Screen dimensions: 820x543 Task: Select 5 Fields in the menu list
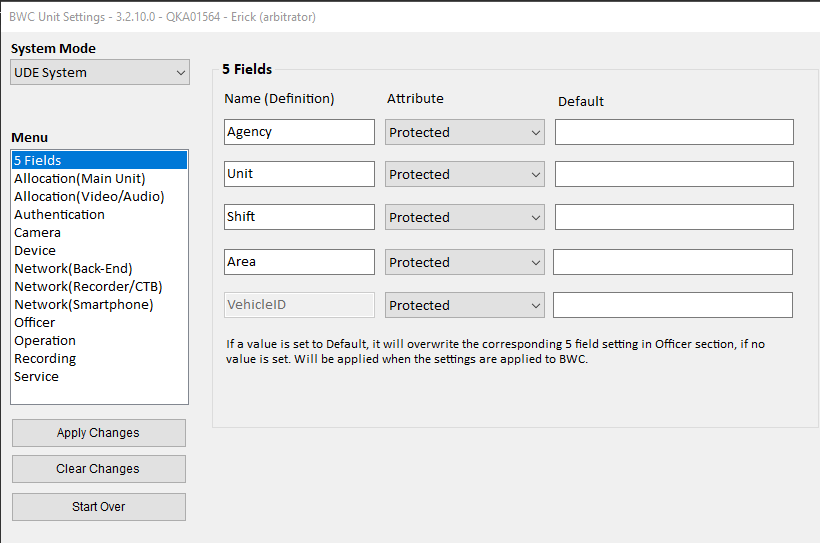(x=99, y=160)
